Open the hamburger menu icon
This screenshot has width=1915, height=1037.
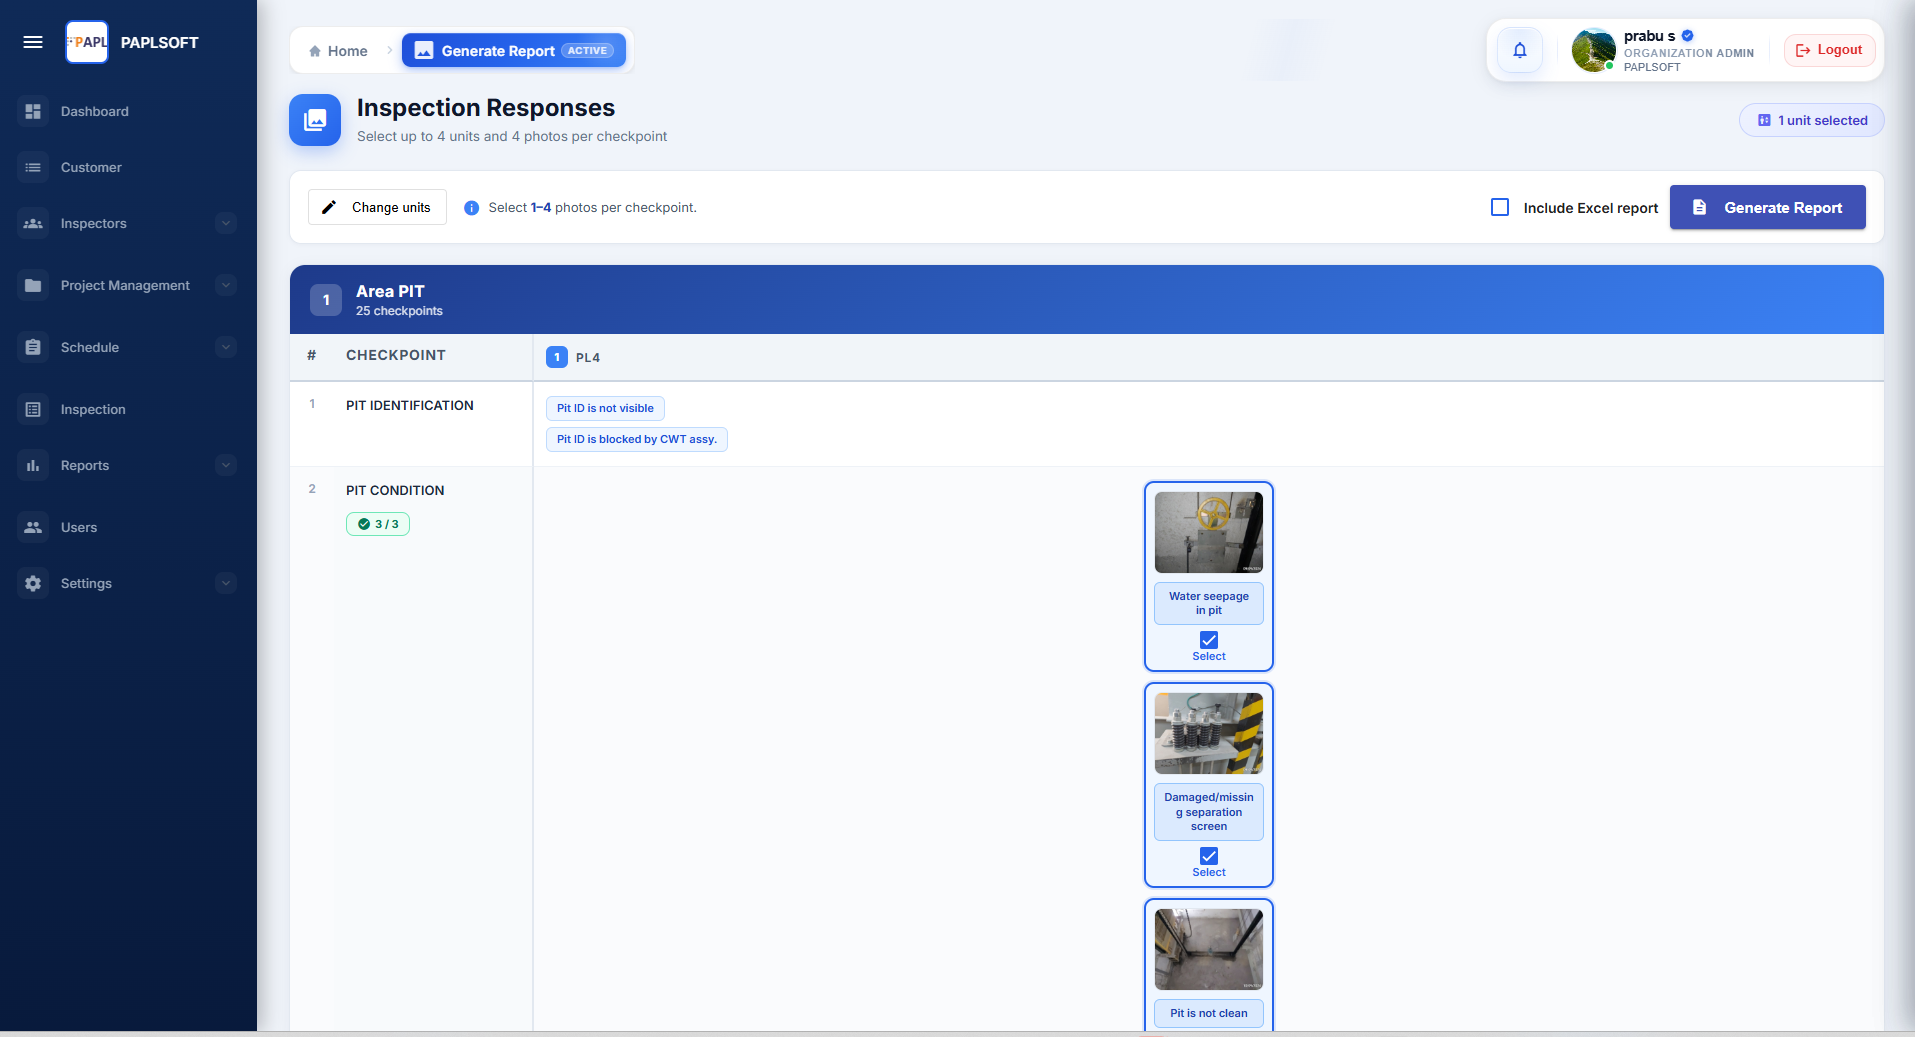(33, 42)
